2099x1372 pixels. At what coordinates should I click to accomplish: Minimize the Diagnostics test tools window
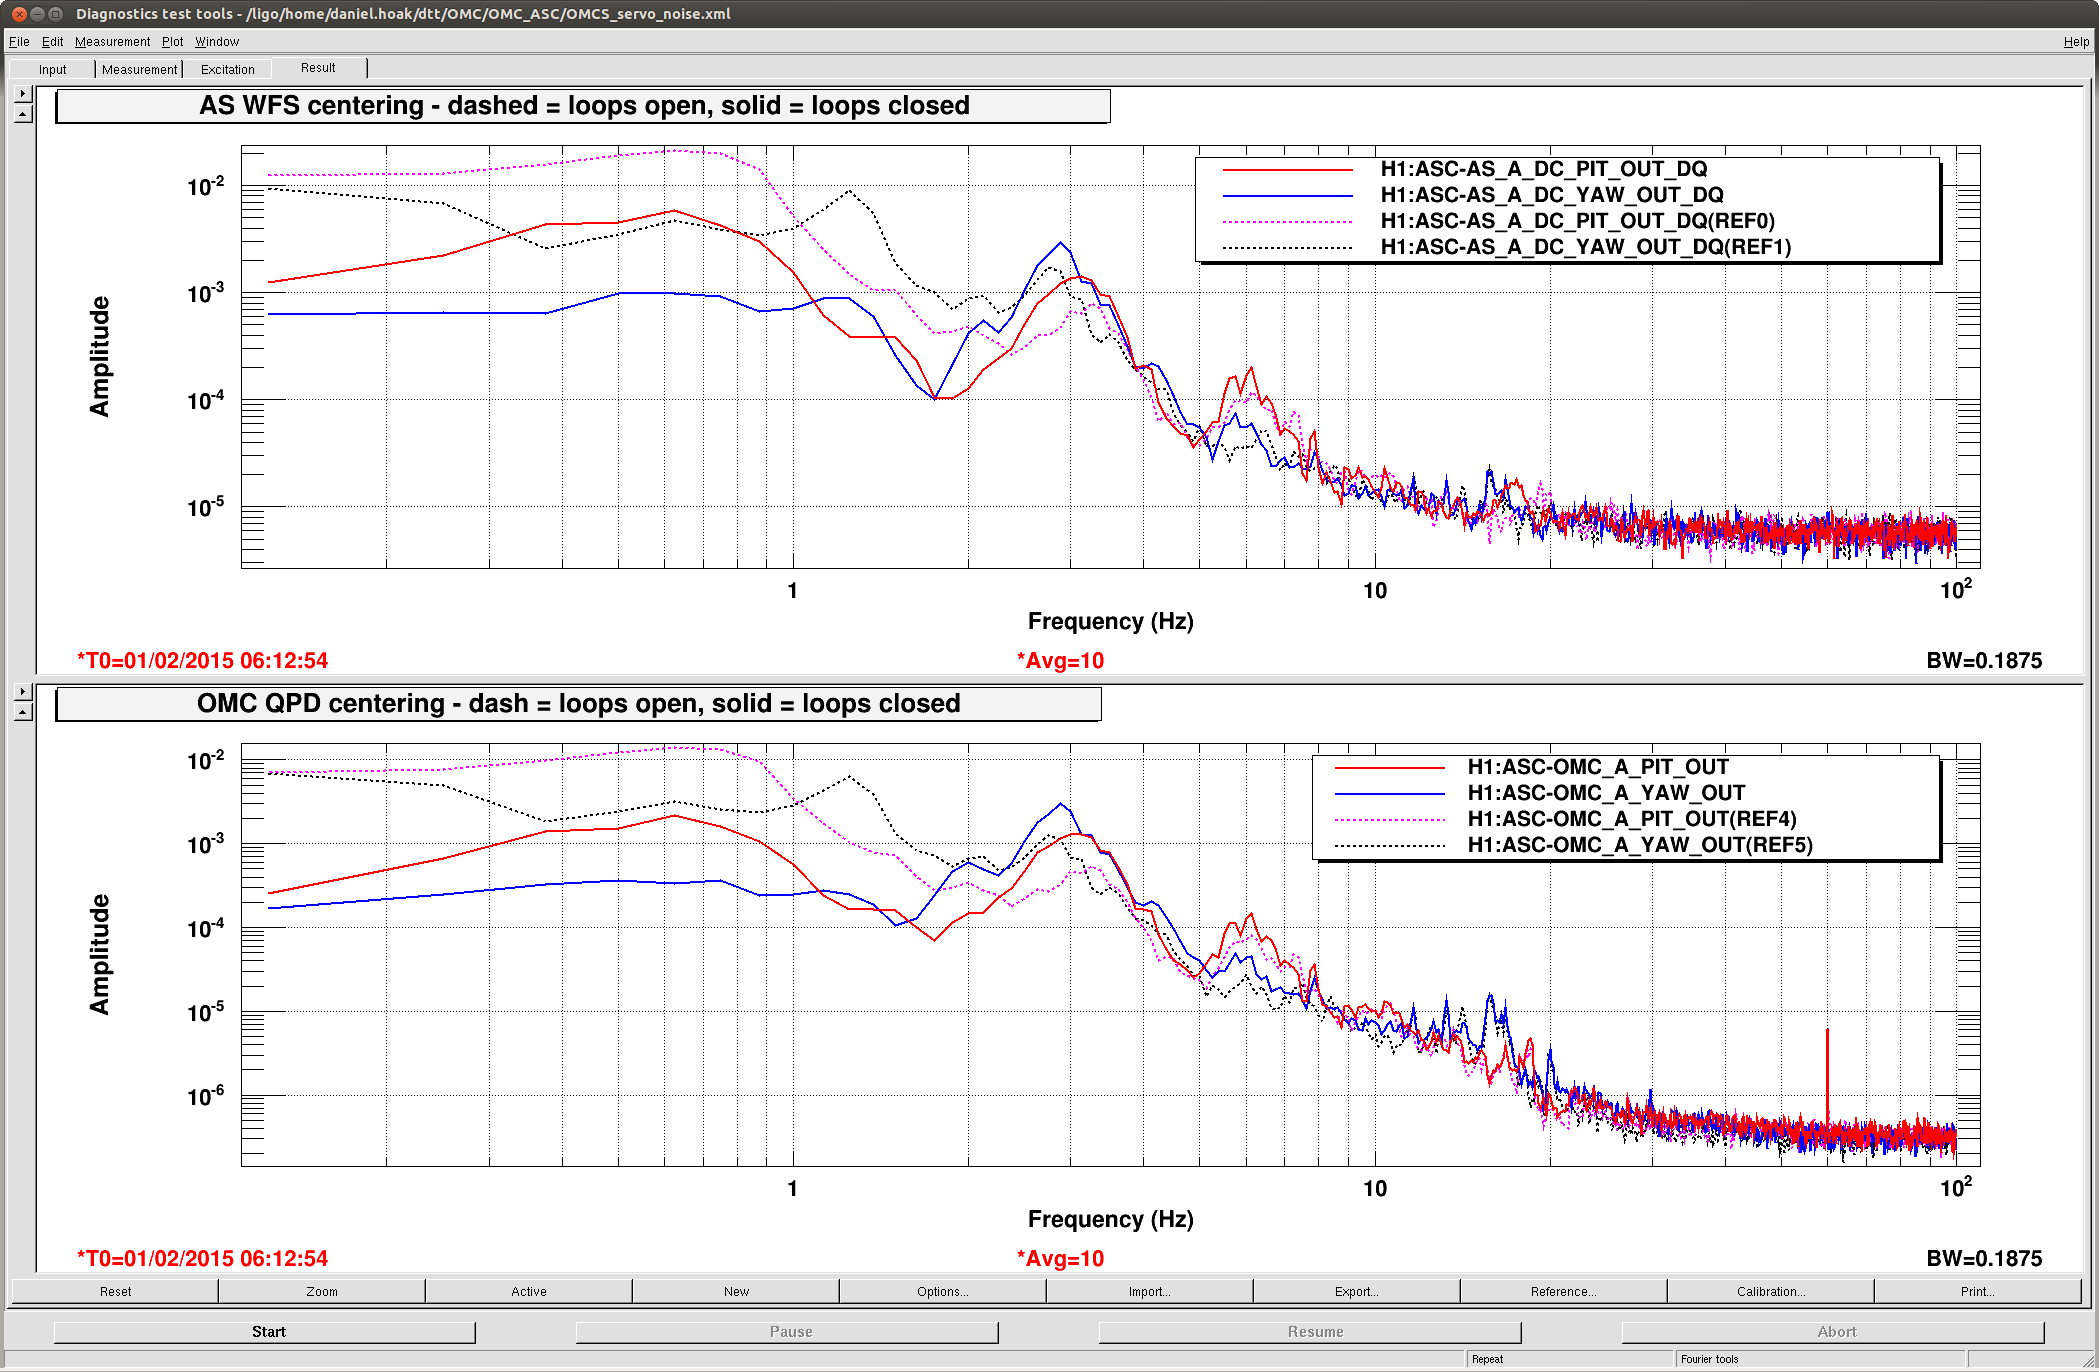pos(37,13)
